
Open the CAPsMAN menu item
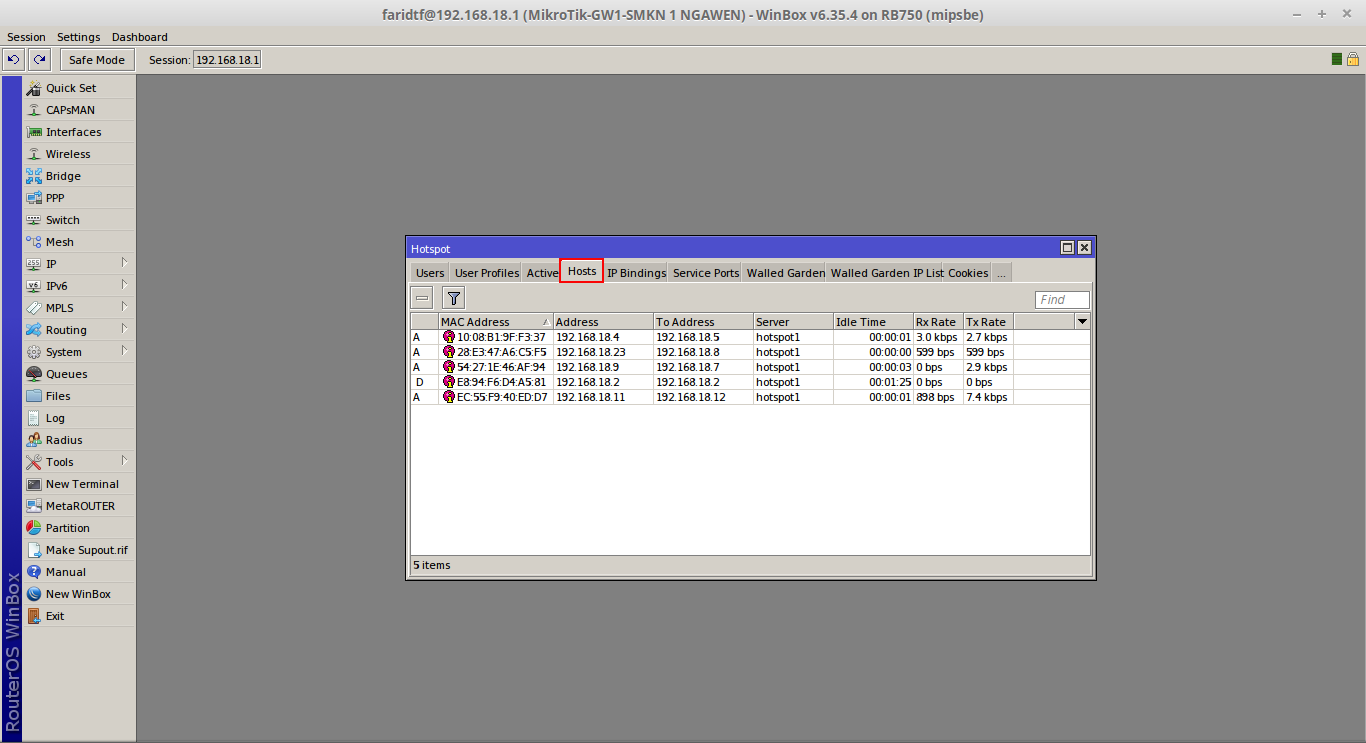[x=79, y=110]
